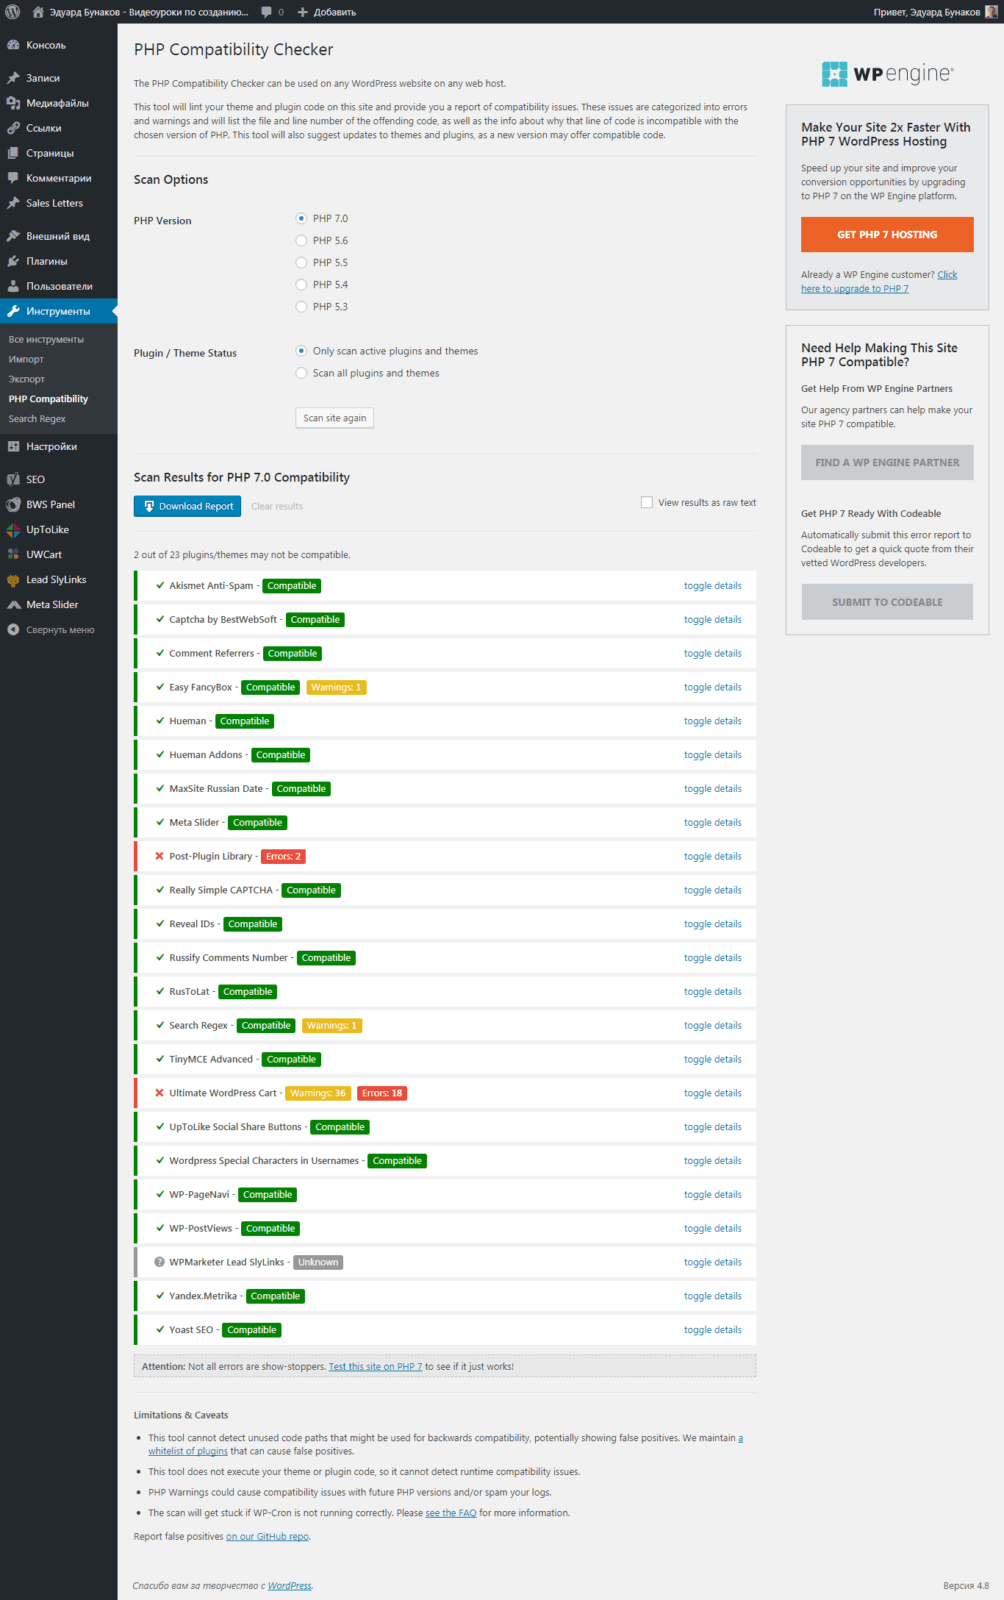
Task: Click SUBMIT TO CODEABLE button
Action: [887, 602]
